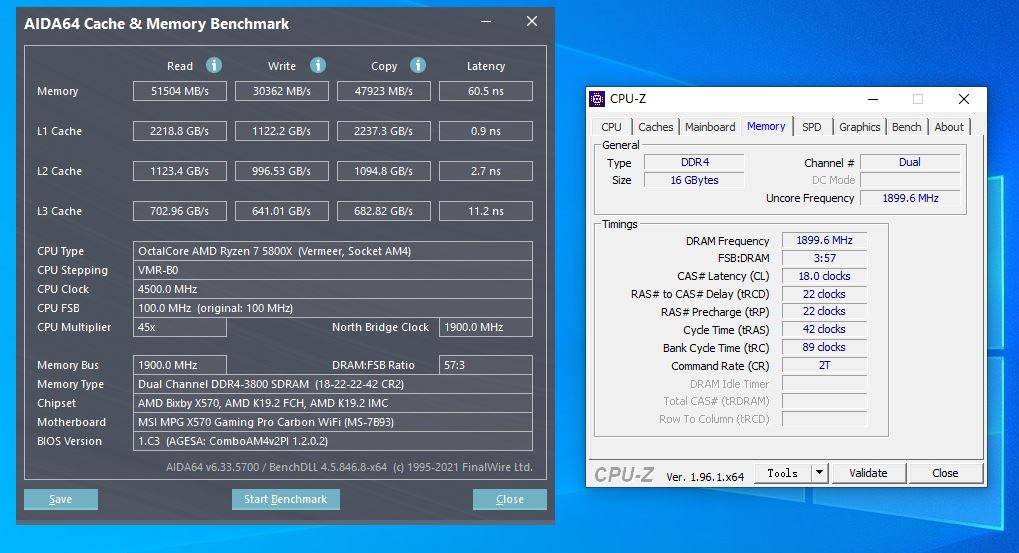Click L2 Cache latency 2.7 ns
Viewport: 1019px width, 553px height.
(x=485, y=171)
